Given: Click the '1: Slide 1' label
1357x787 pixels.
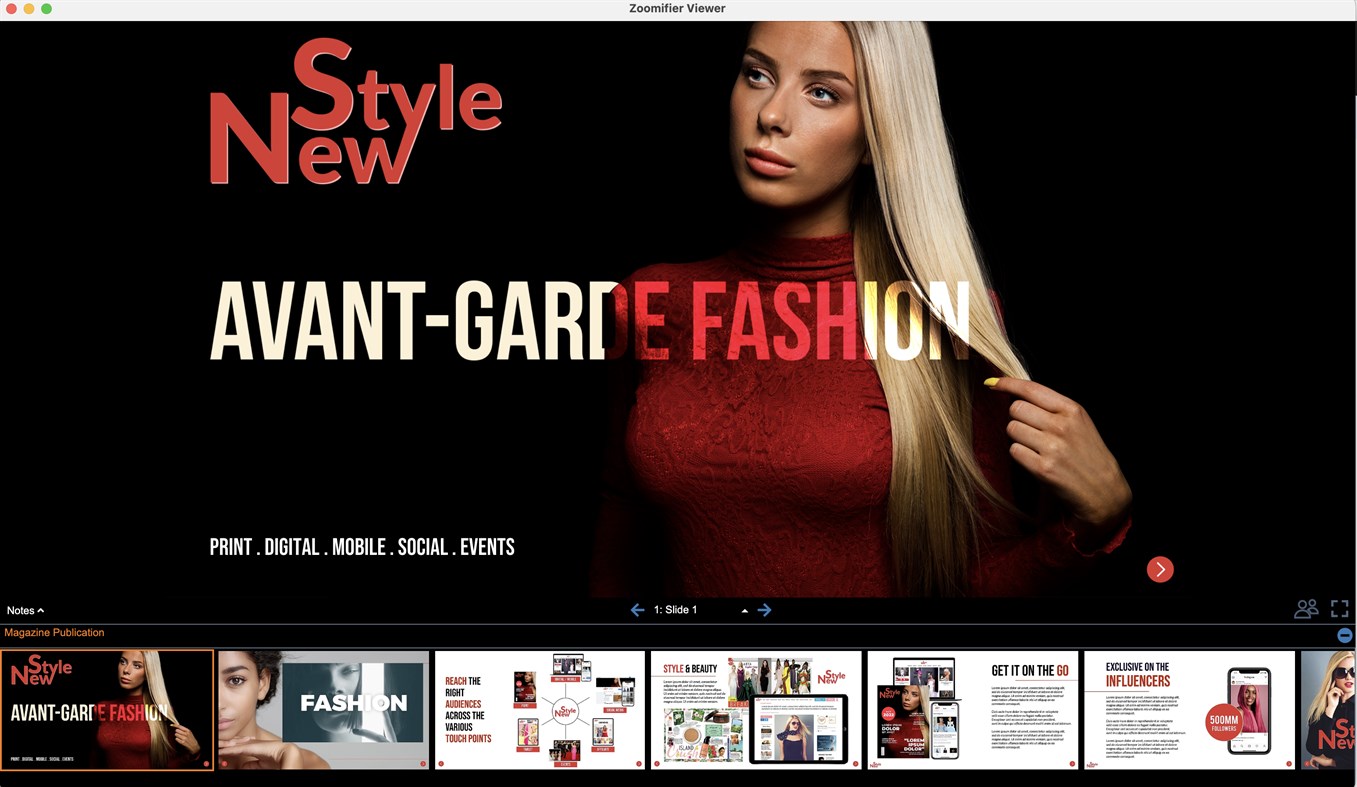Looking at the screenshot, I should click(676, 610).
